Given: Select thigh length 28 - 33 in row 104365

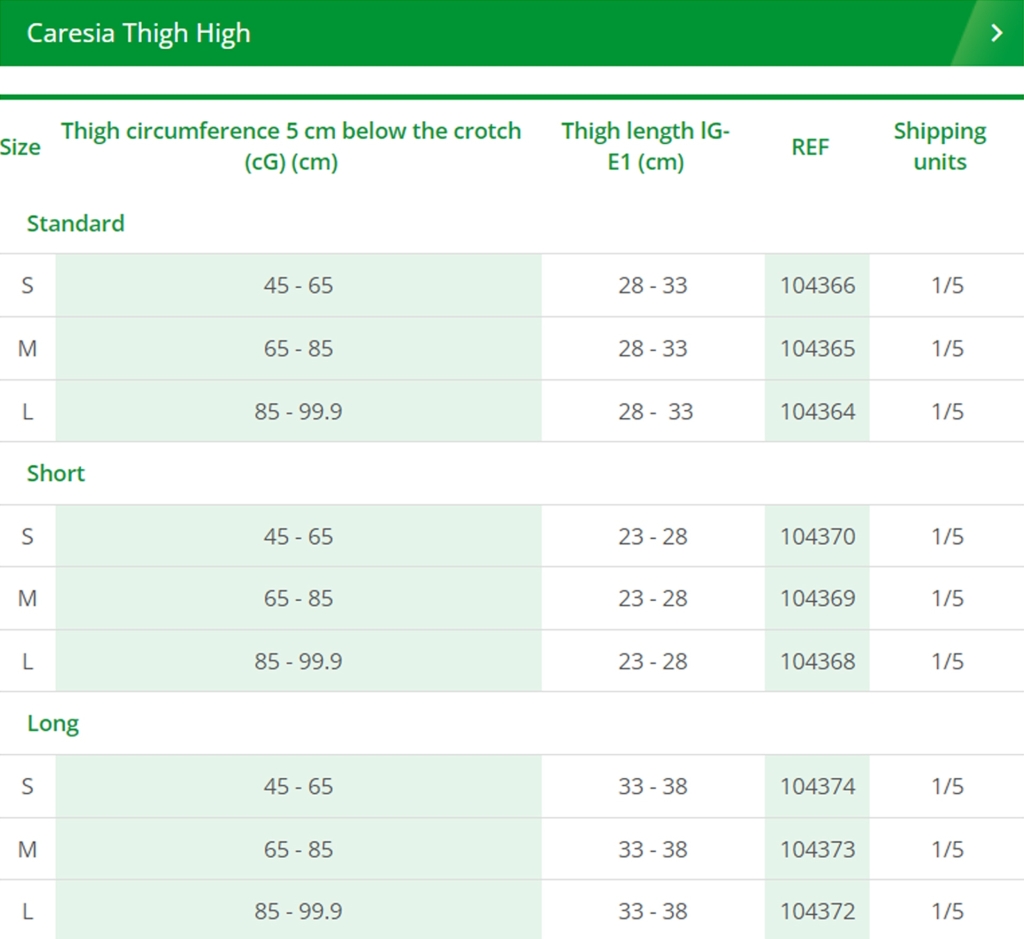Looking at the screenshot, I should coord(653,349).
